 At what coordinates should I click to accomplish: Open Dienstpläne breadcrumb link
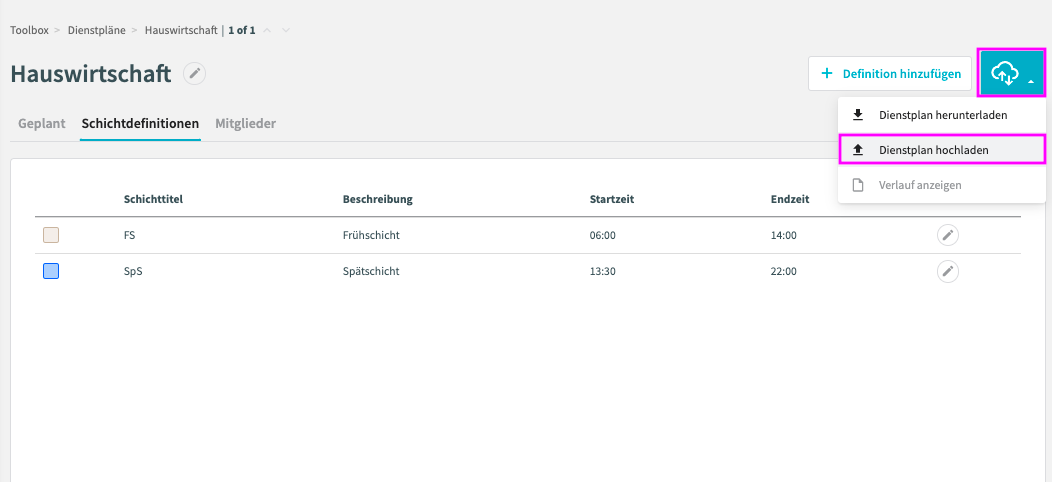(x=97, y=30)
